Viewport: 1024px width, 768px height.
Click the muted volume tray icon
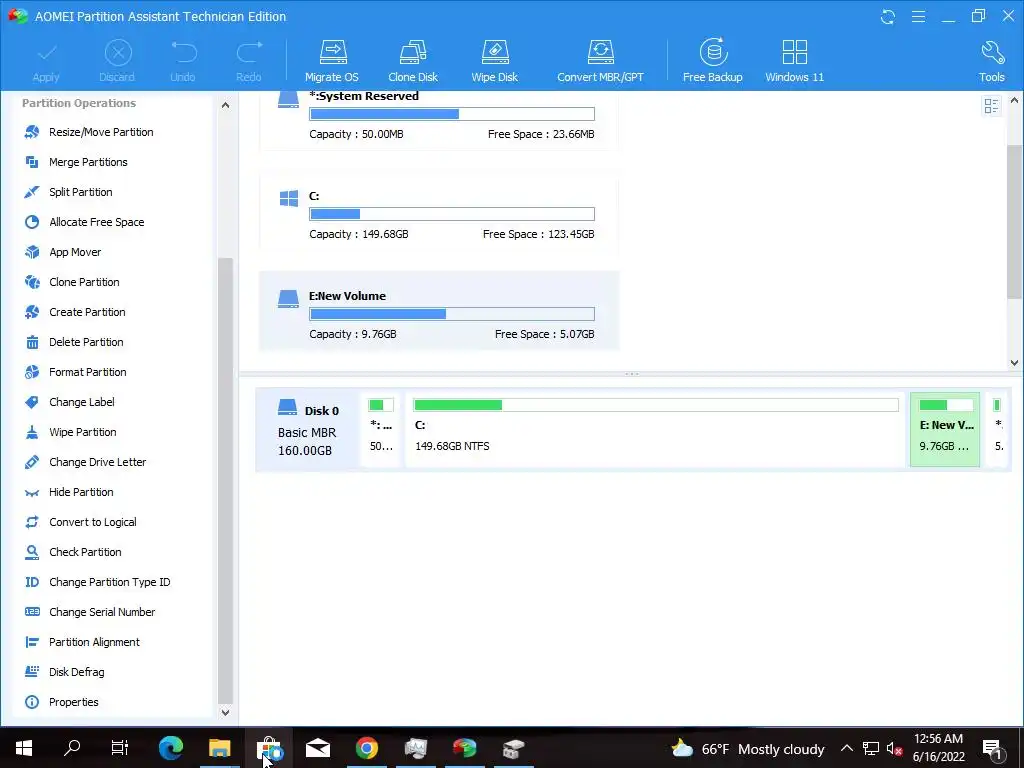894,748
